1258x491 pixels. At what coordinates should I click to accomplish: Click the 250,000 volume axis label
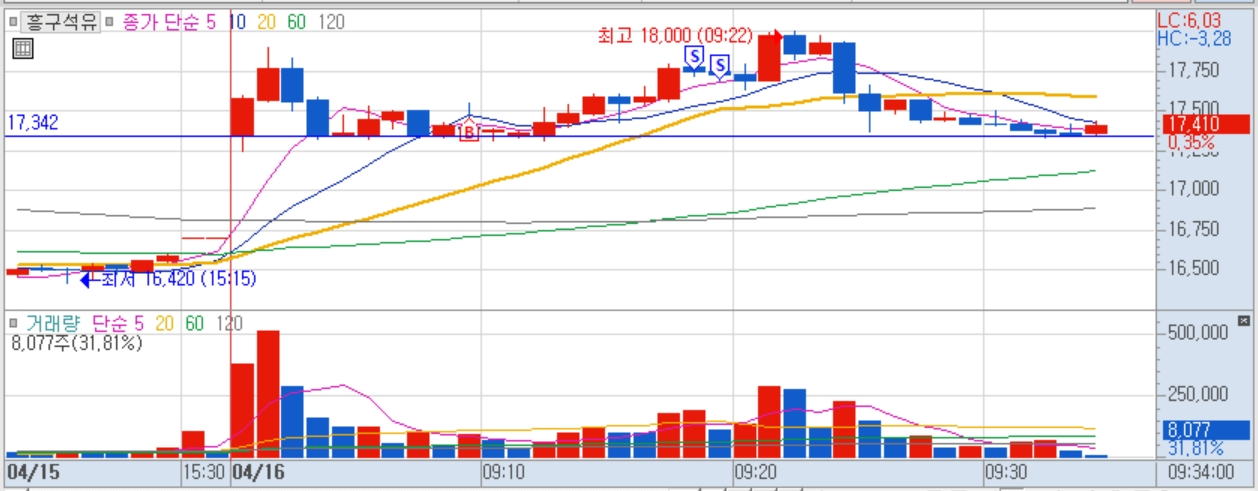coord(1200,394)
